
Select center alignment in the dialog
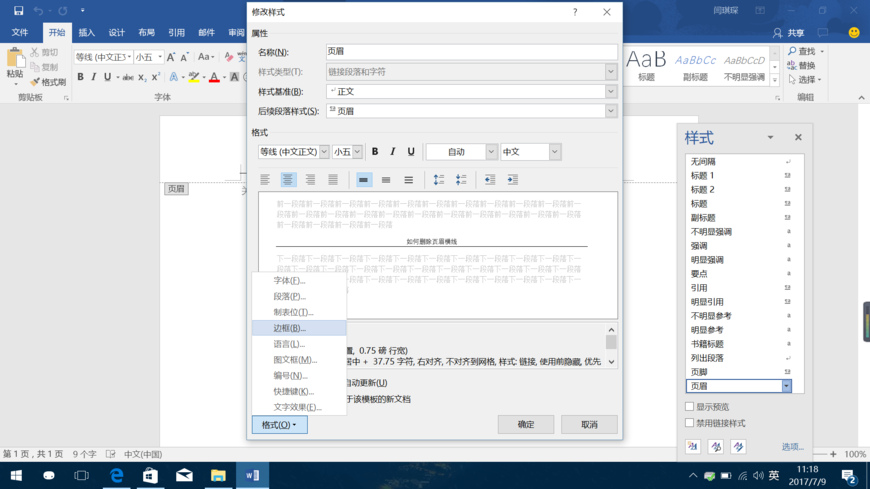(x=287, y=179)
